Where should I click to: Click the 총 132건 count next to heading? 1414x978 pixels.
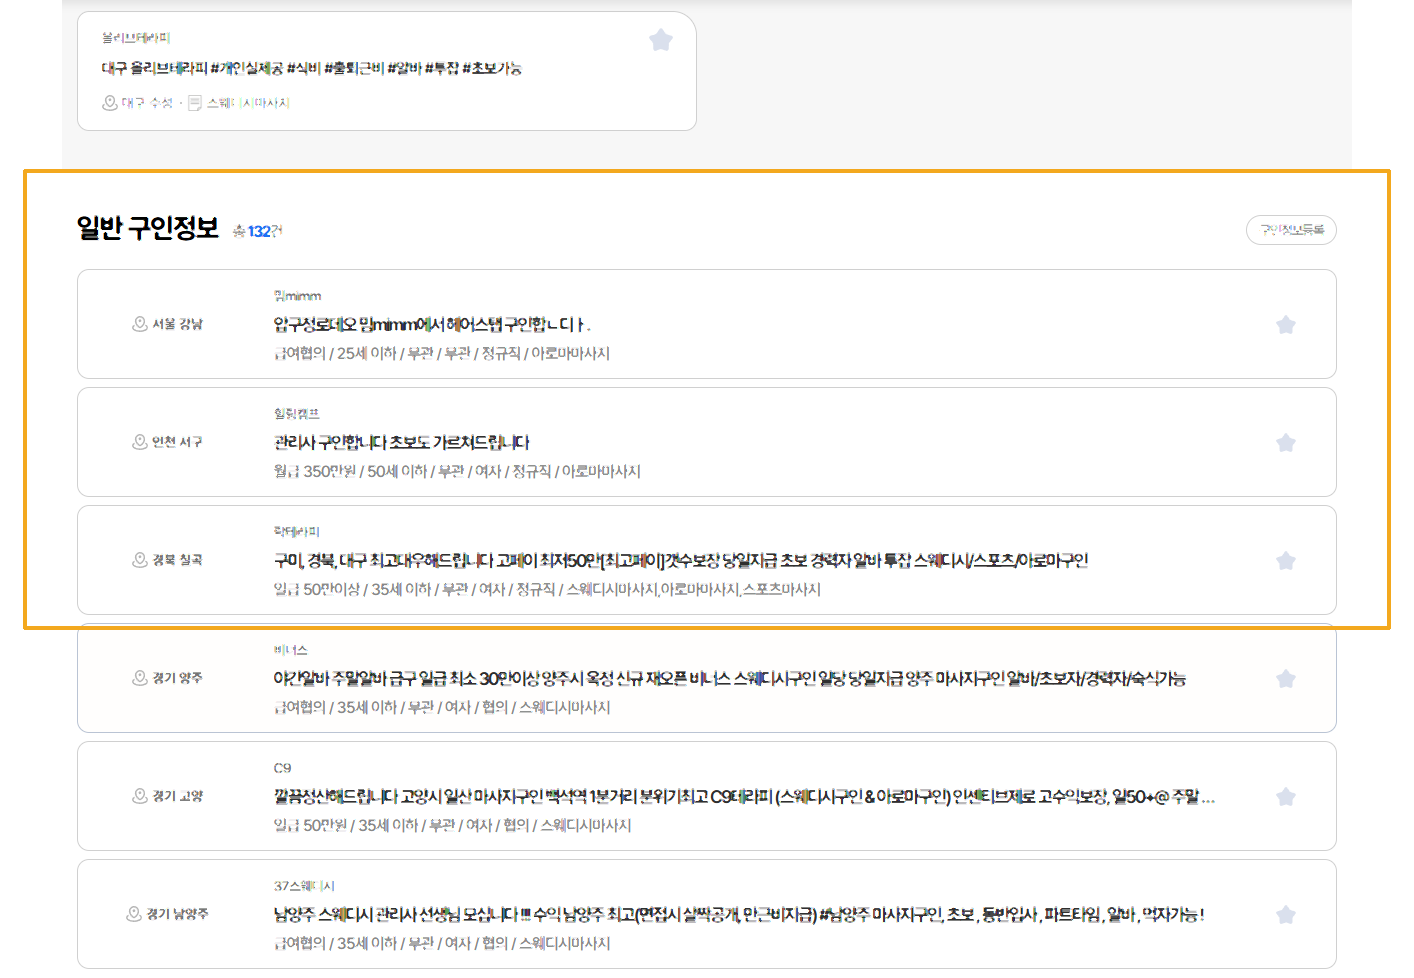click(x=258, y=231)
